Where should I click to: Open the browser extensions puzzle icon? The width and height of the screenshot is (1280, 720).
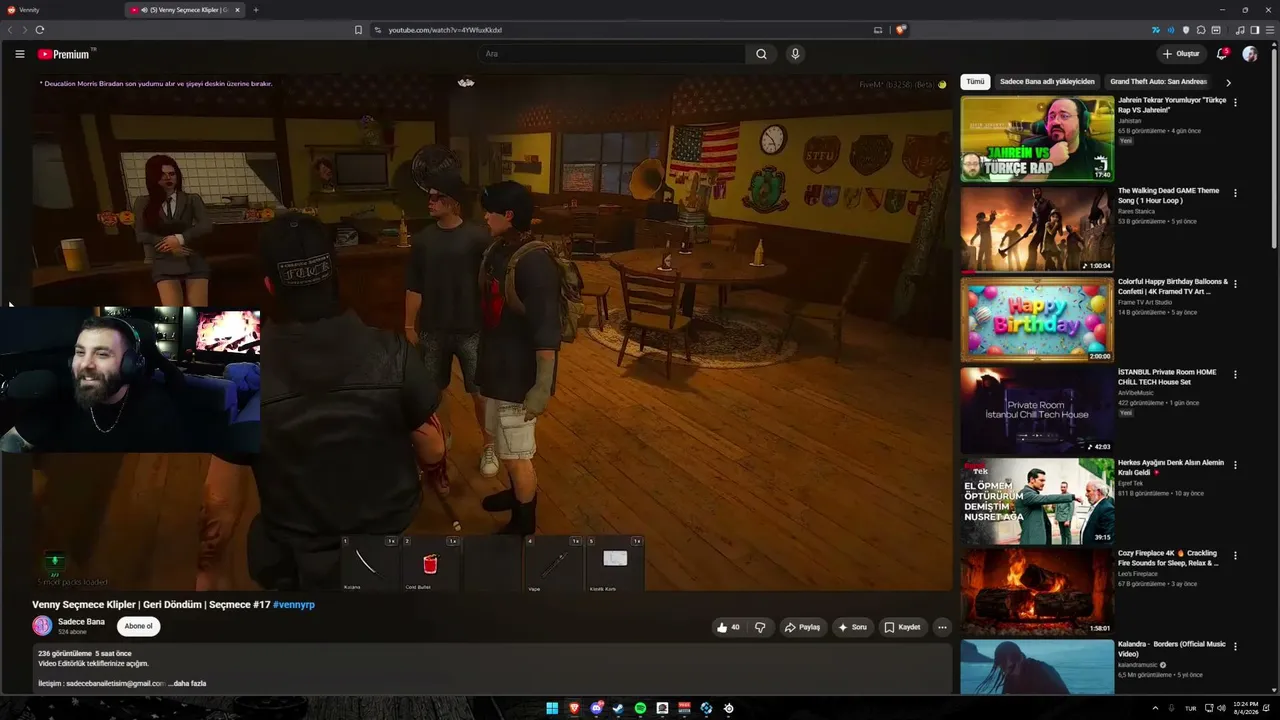(1201, 30)
